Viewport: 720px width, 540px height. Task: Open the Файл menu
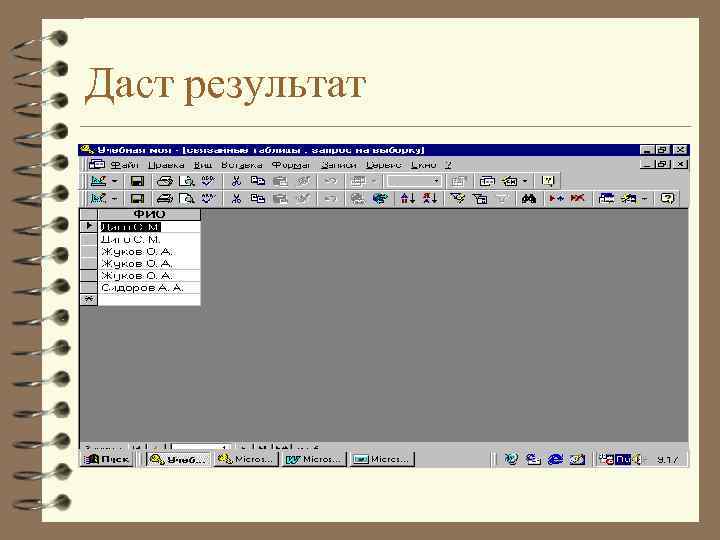tap(124, 164)
